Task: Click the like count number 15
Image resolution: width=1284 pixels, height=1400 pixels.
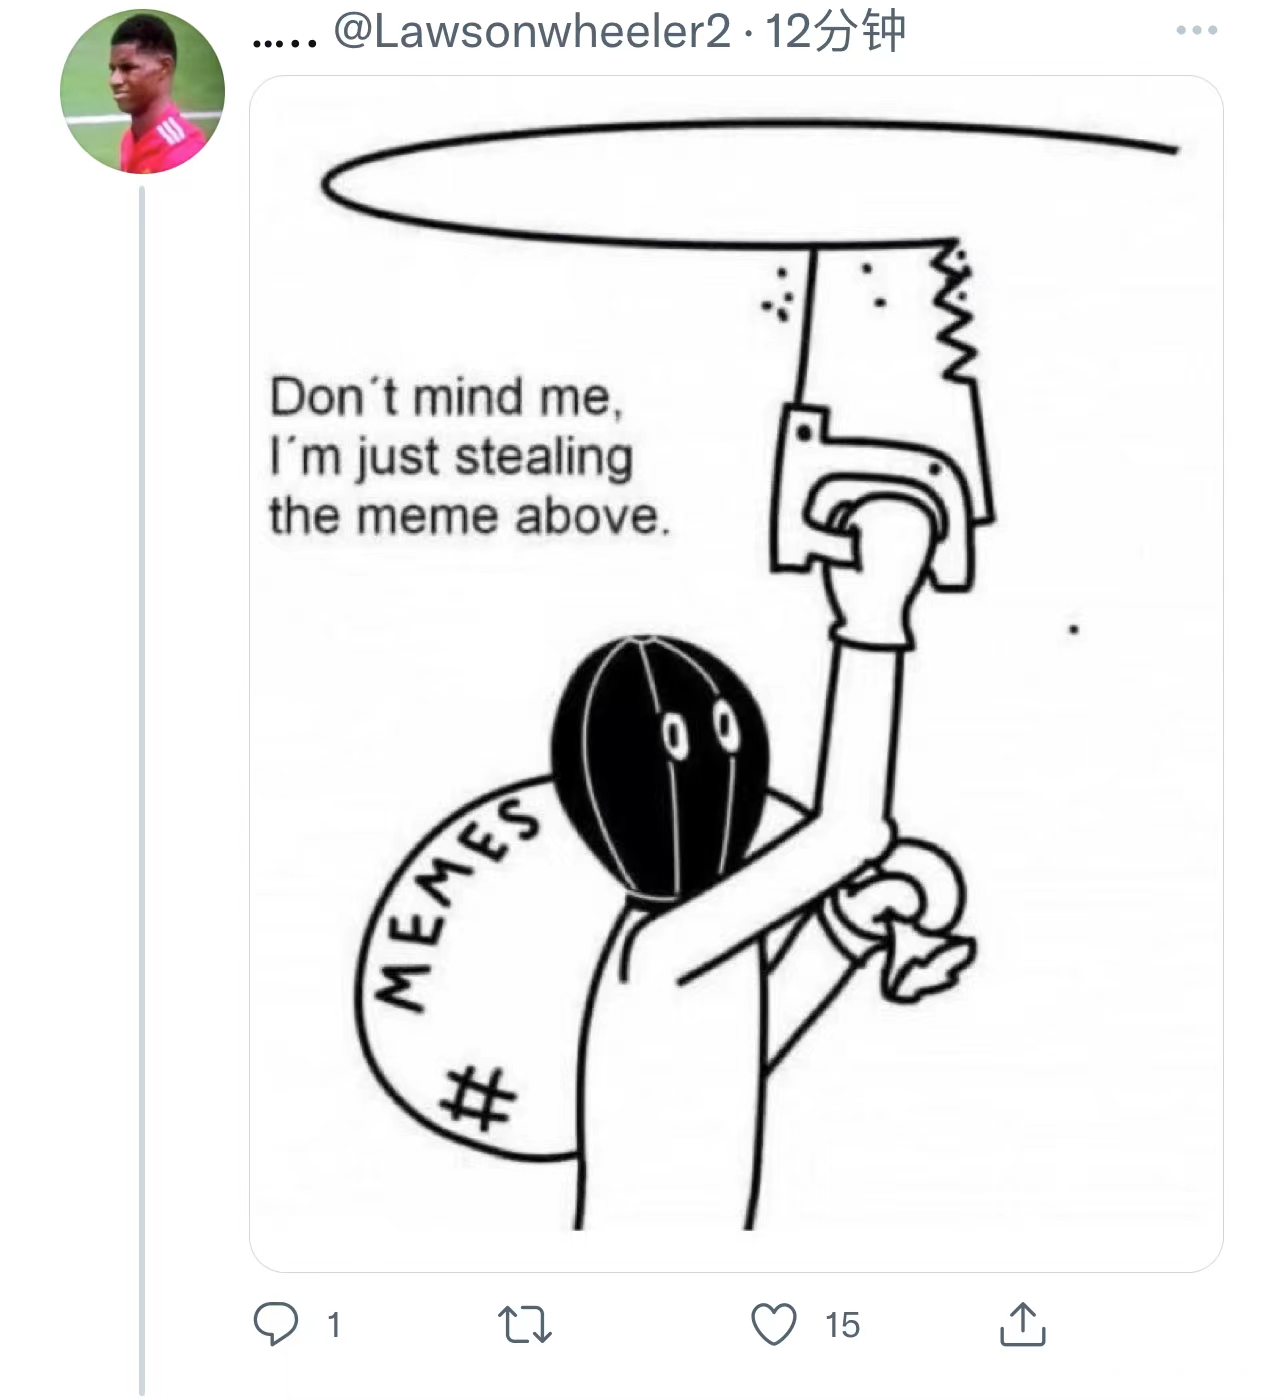Action: (842, 1326)
